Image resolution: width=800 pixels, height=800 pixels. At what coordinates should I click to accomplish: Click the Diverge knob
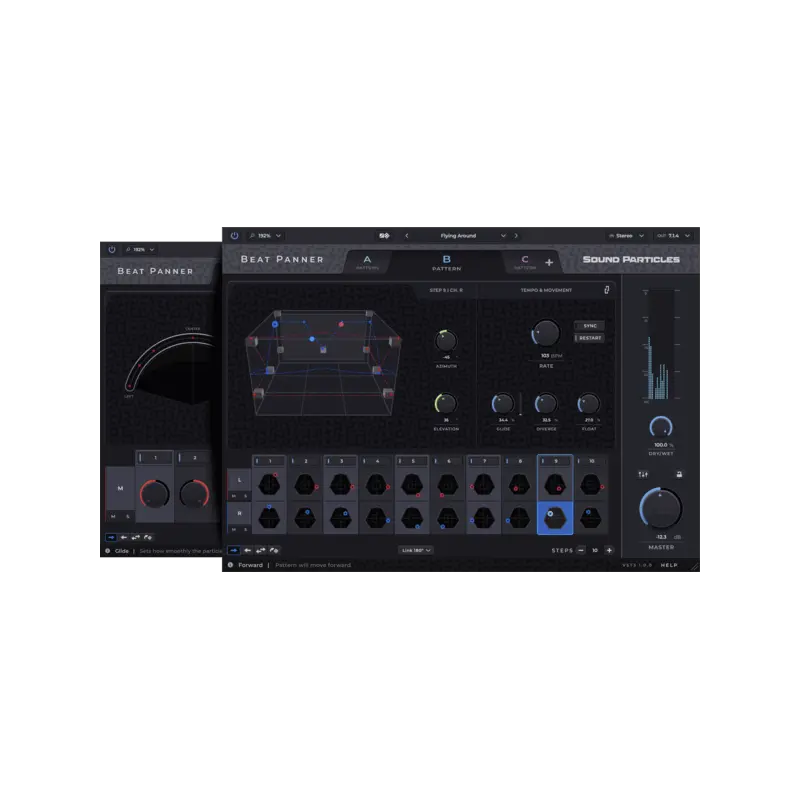[546, 404]
